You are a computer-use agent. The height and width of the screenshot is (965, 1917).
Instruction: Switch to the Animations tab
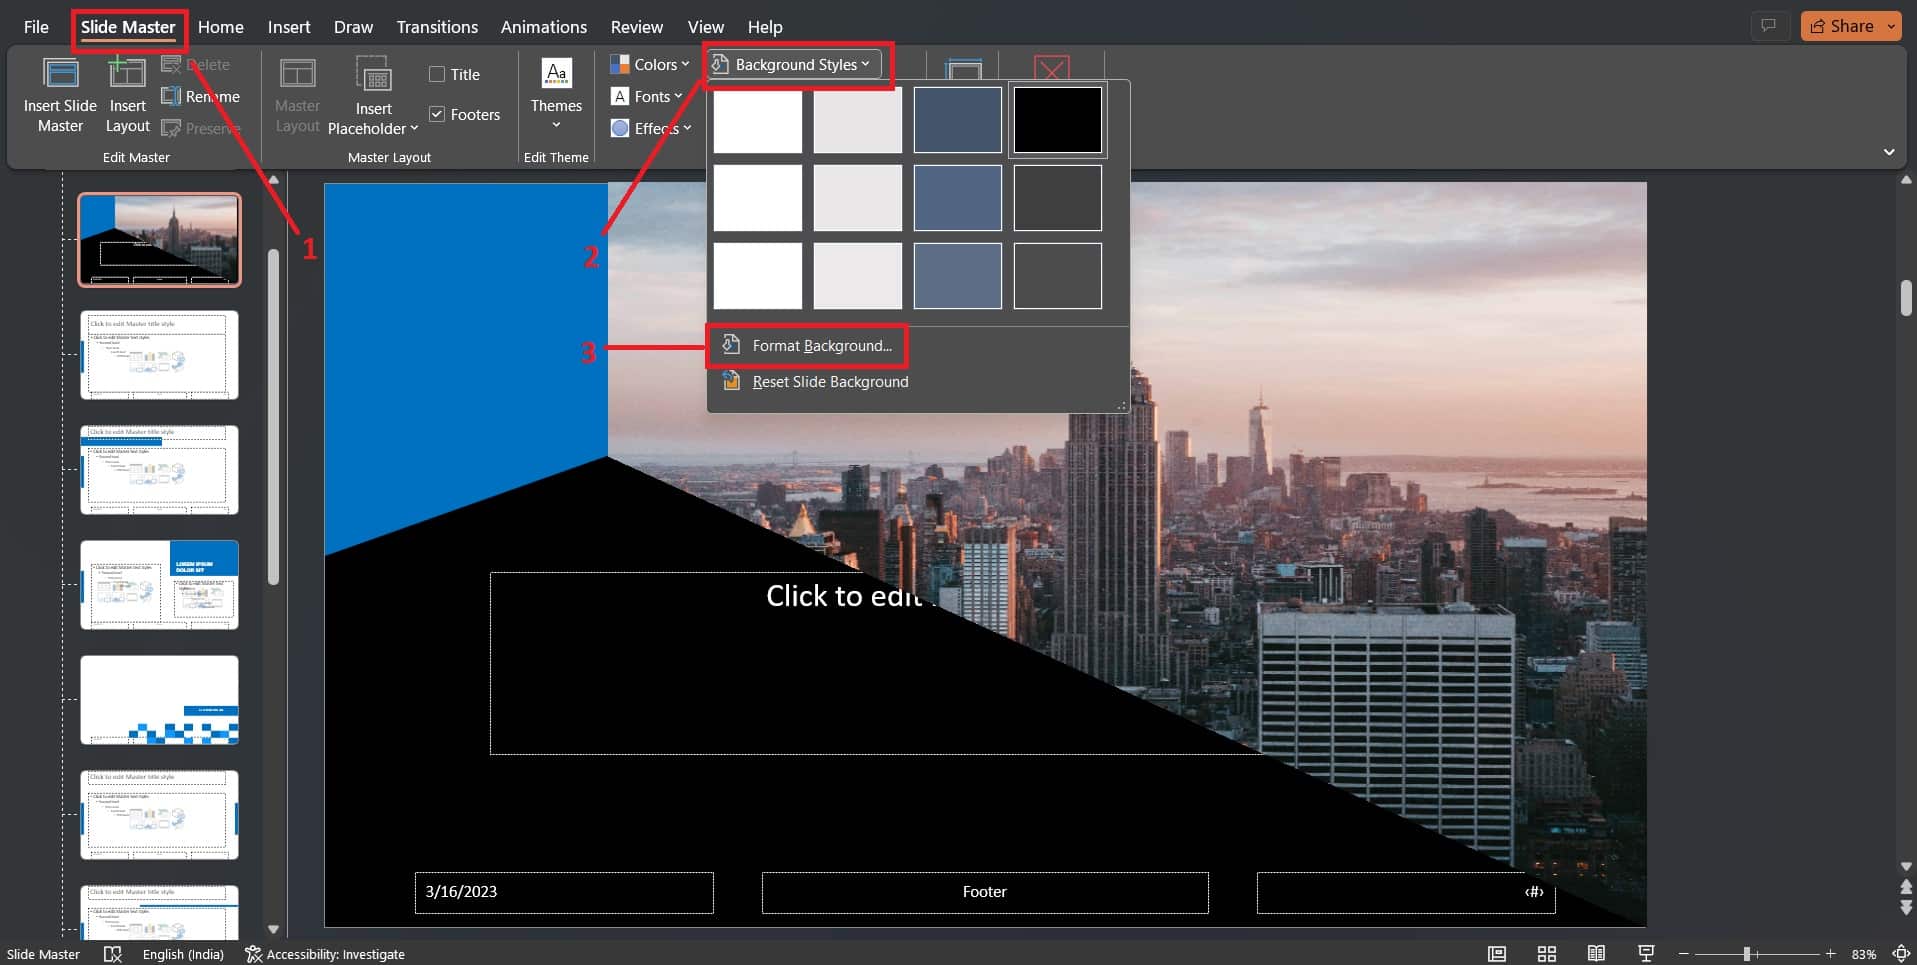[544, 27]
